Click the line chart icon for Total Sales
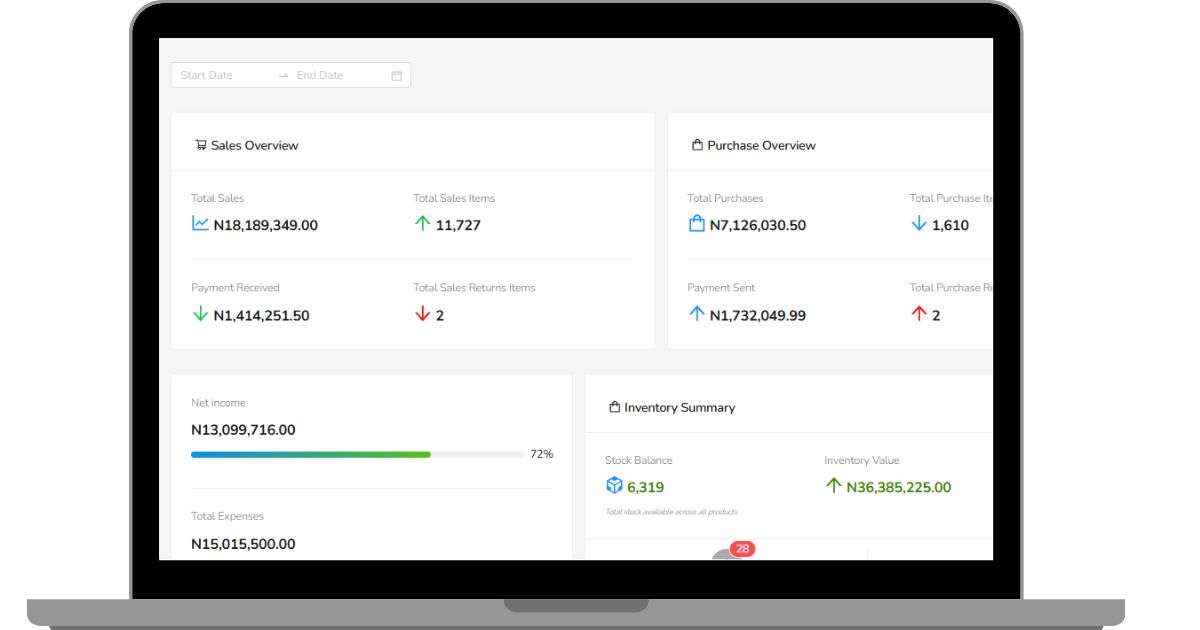Image resolution: width=1200 pixels, height=630 pixels. (200, 224)
